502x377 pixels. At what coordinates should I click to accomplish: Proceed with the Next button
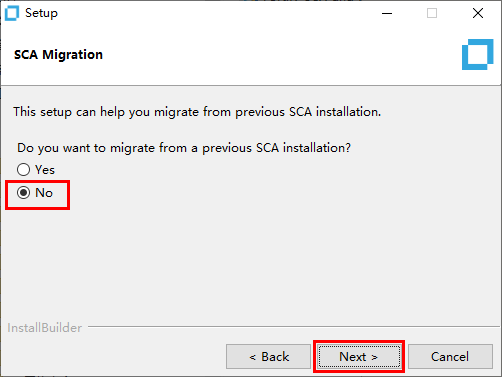pyautogui.click(x=359, y=357)
